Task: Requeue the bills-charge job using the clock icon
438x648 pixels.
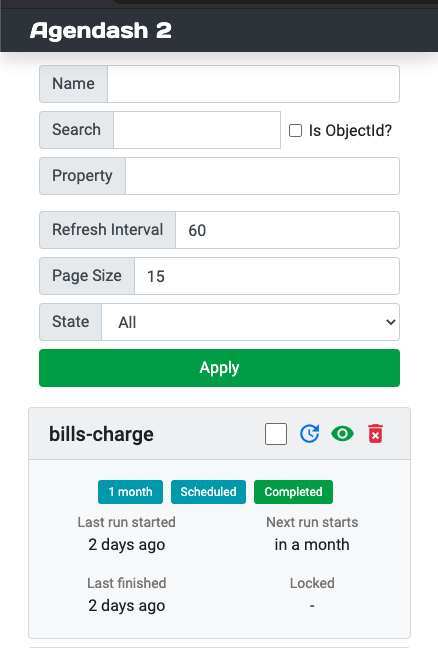Action: (309, 434)
